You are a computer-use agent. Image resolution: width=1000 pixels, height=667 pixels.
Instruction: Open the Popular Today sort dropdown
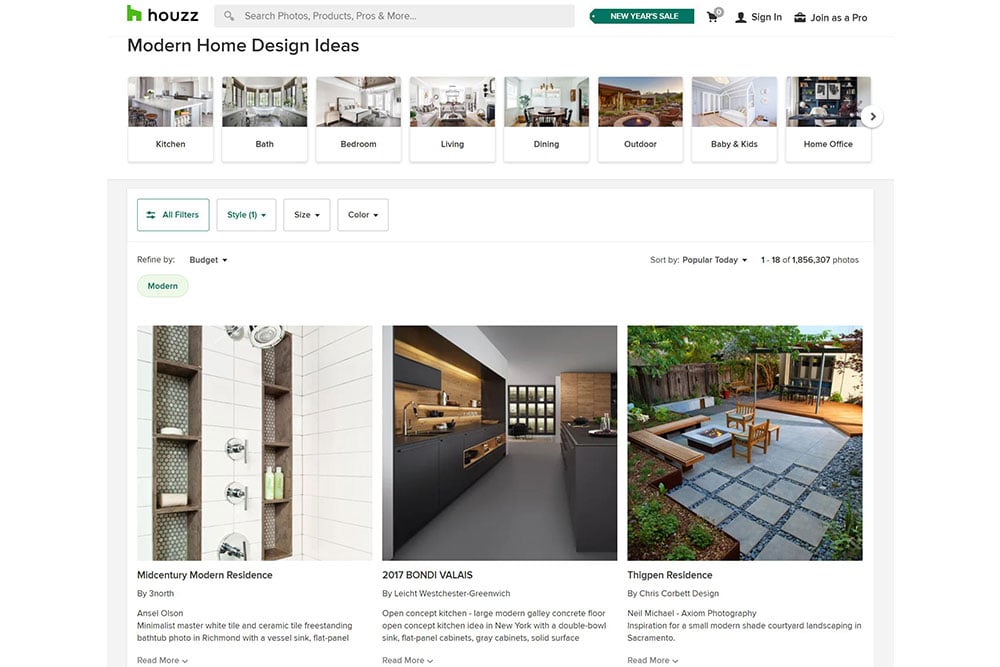714,260
